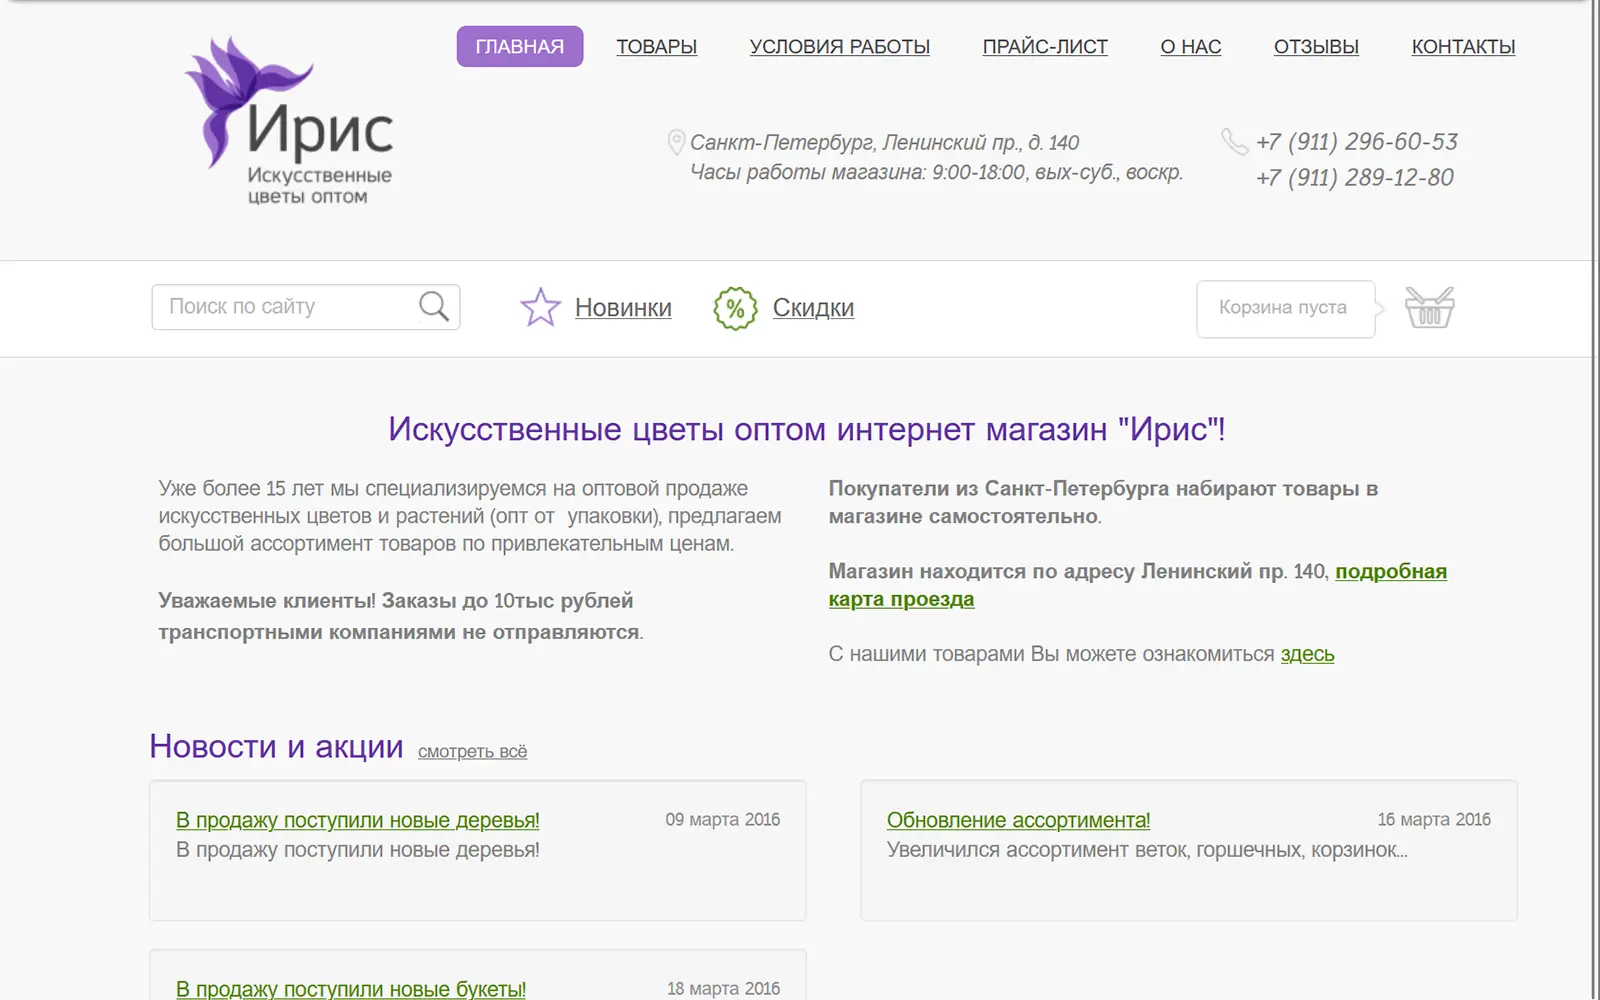
Task: Open the ПРАЙС-ЛИСТ menu item
Action: tap(1045, 47)
